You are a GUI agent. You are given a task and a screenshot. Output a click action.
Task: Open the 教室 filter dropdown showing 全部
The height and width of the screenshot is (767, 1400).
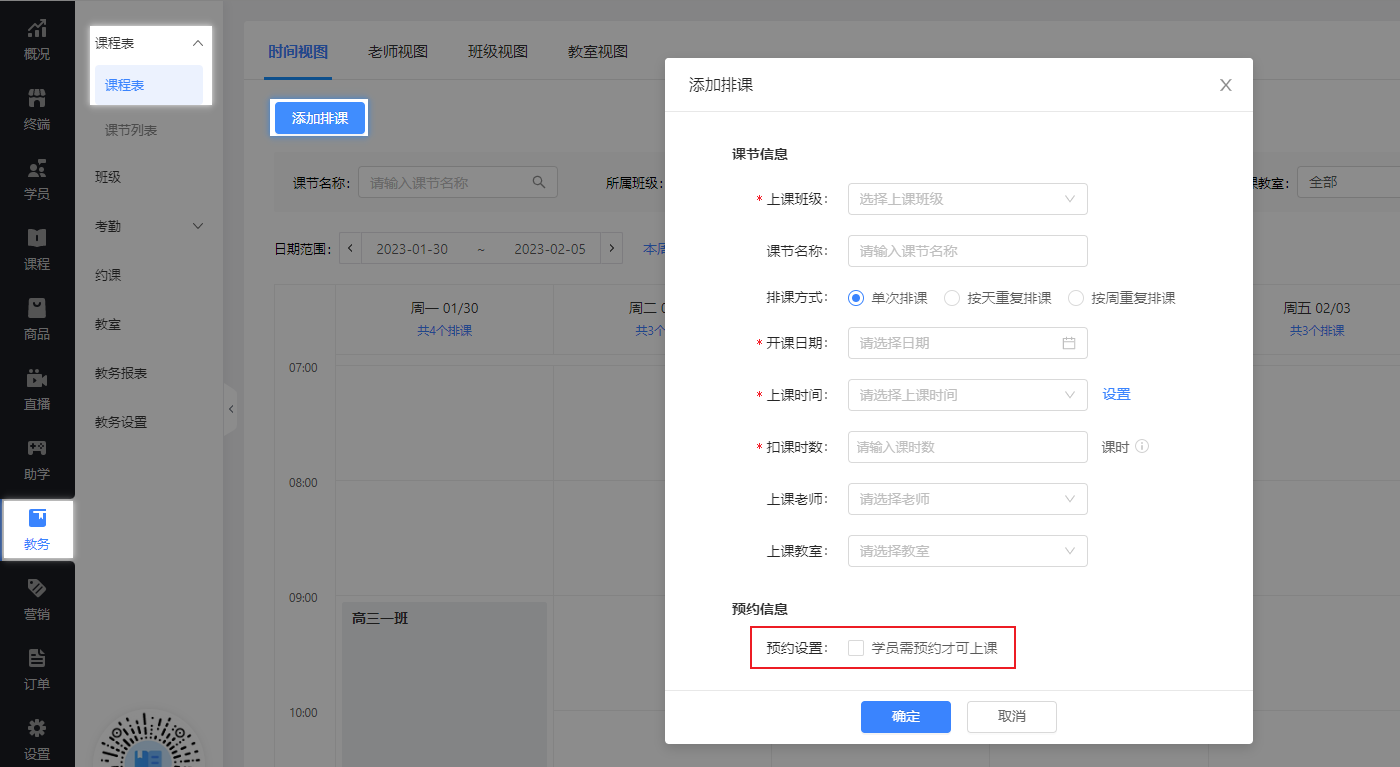point(1348,182)
